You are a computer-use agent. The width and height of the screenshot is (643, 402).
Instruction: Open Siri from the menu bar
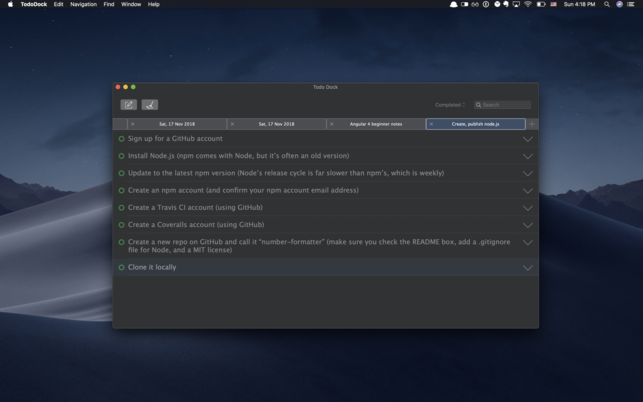619,4
